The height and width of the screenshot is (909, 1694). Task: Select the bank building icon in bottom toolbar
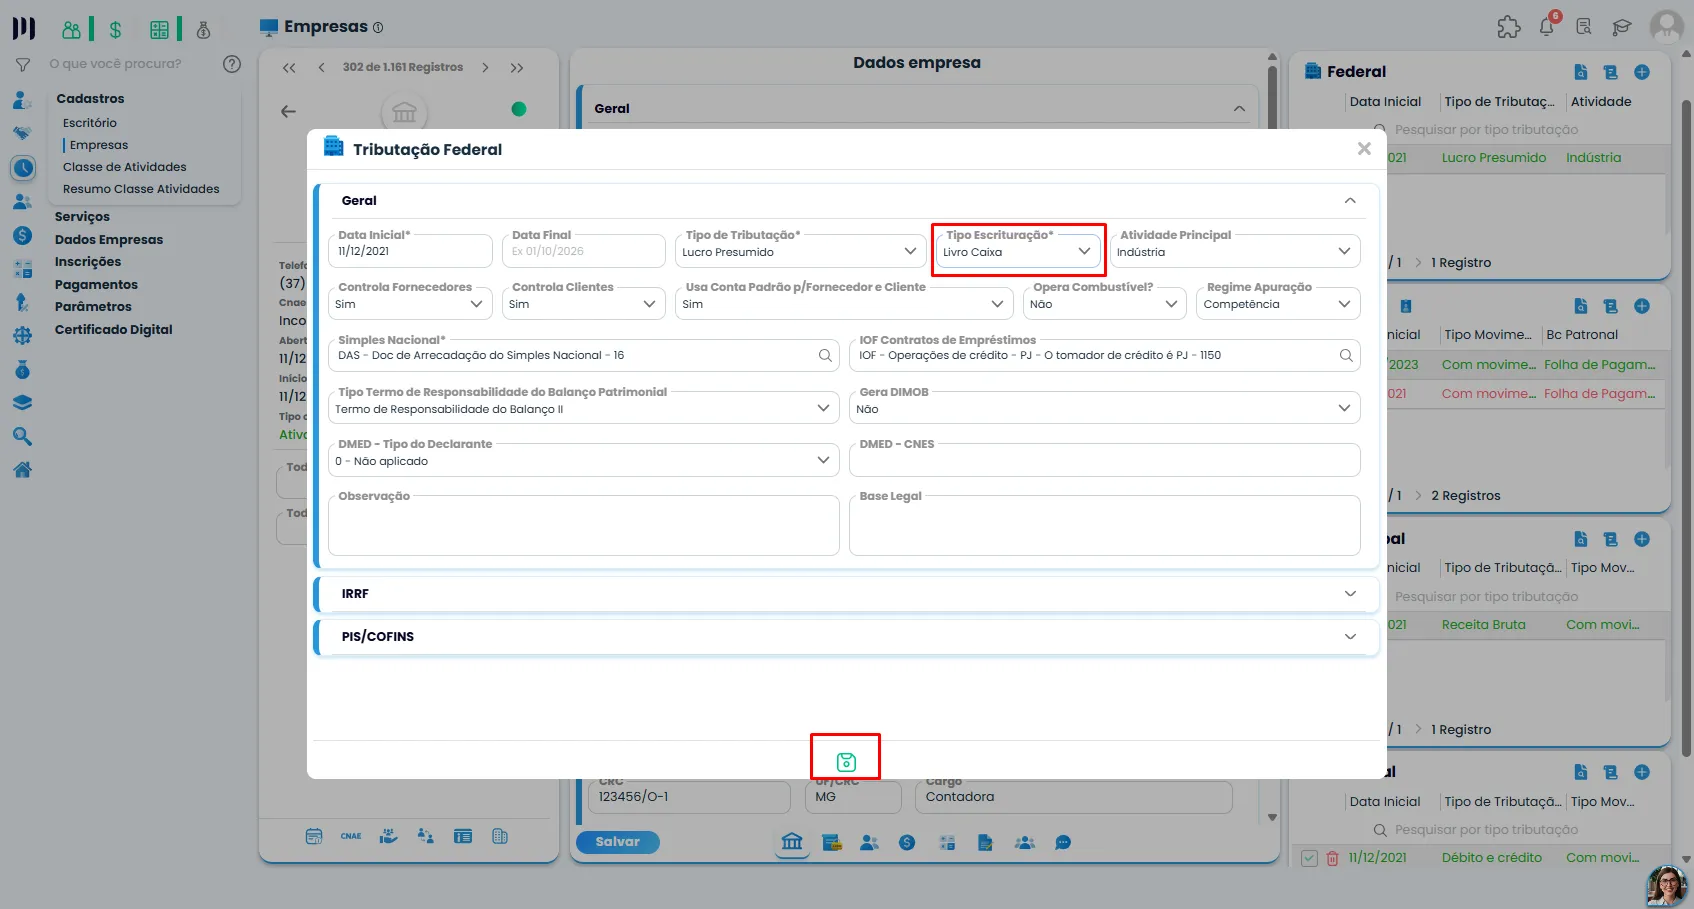[x=792, y=842]
